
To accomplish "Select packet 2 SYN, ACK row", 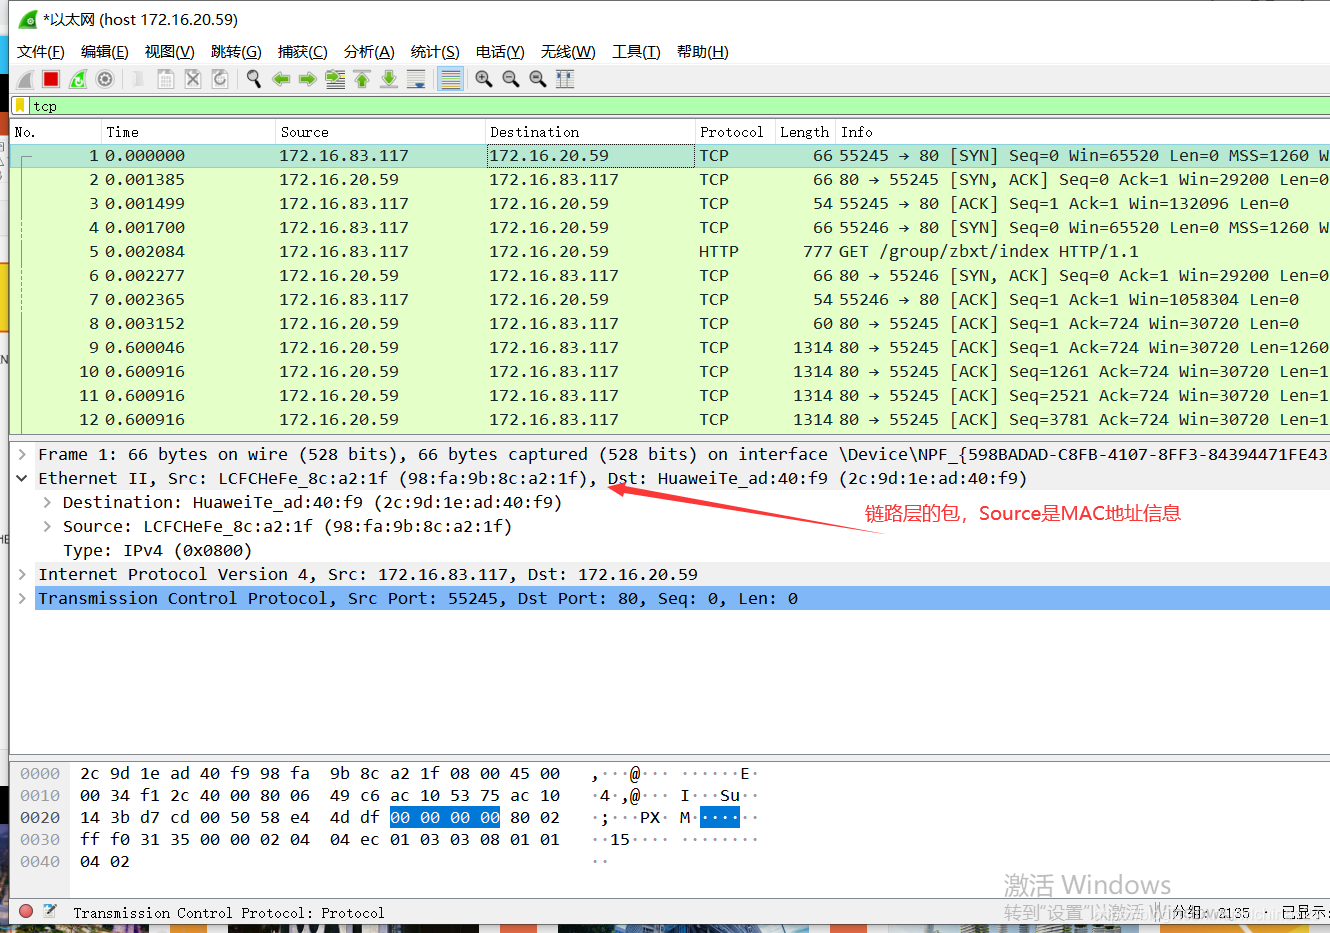I will [670, 179].
